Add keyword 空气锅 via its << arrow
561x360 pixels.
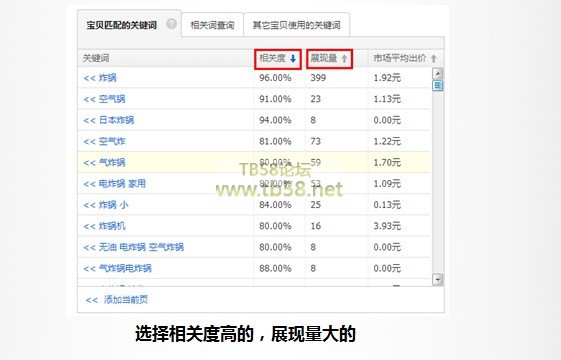(x=89, y=99)
